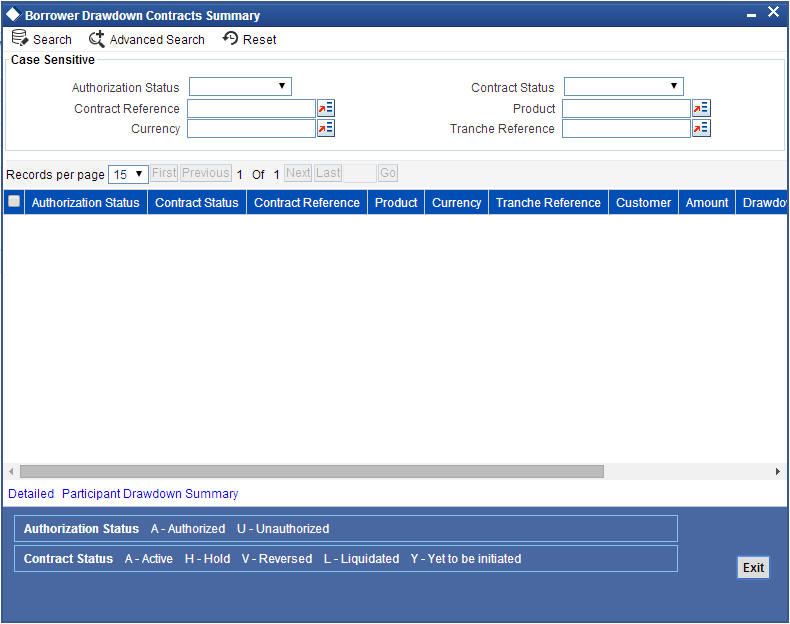The width and height of the screenshot is (790, 624).
Task: Click the Go button
Action: tap(388, 173)
